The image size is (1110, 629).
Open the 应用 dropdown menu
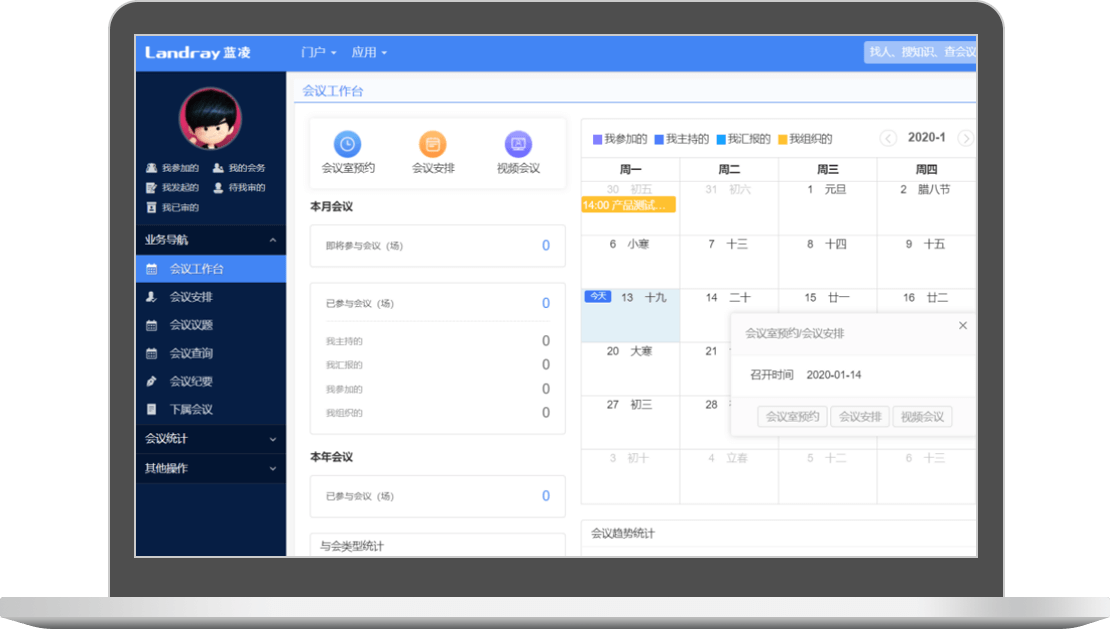click(x=369, y=52)
